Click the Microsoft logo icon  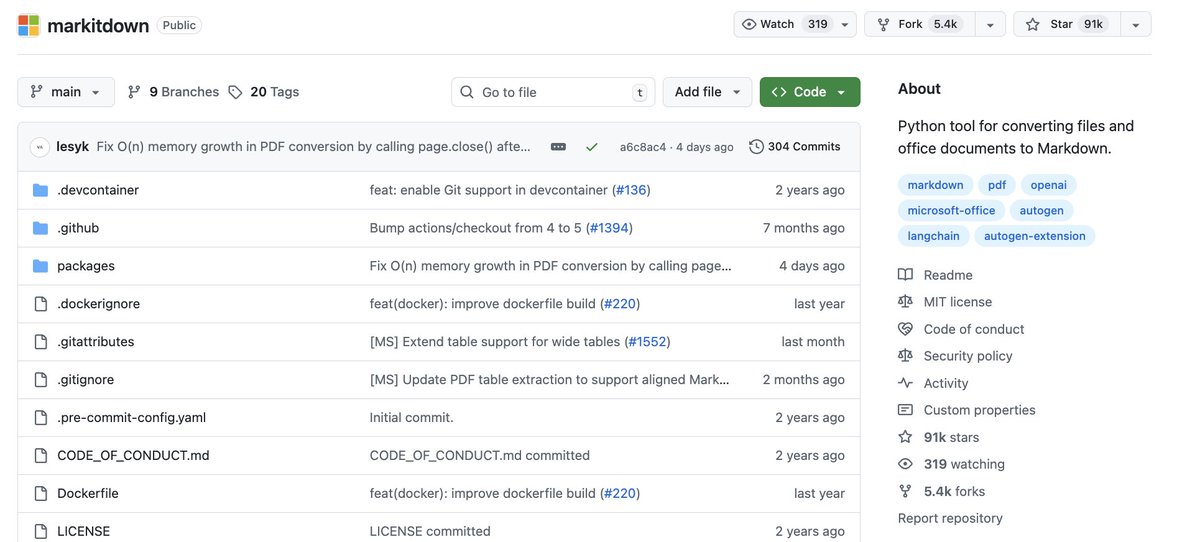point(28,26)
